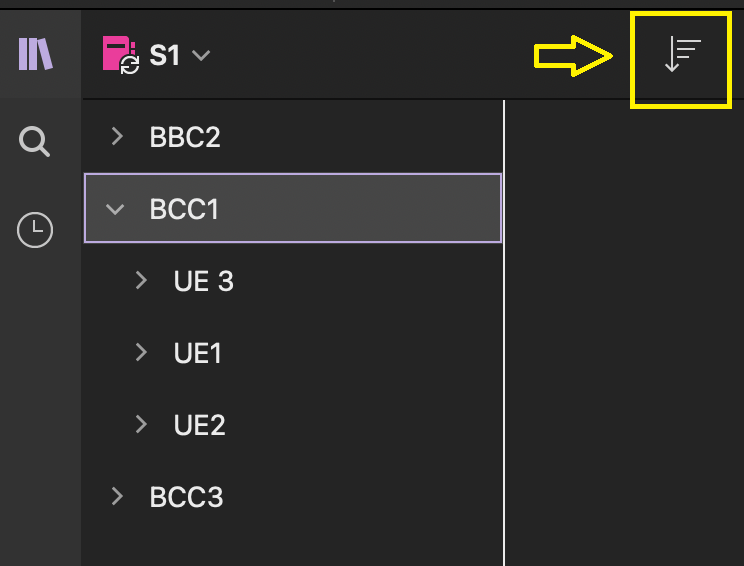The width and height of the screenshot is (744, 566).
Task: Click the pink S1 notebook icon
Action: click(121, 55)
